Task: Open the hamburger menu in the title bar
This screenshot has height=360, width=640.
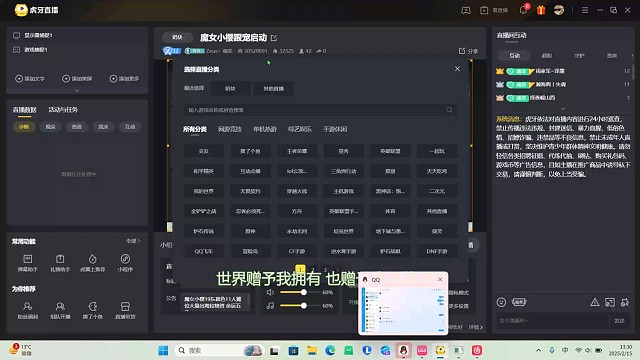Action: point(585,10)
